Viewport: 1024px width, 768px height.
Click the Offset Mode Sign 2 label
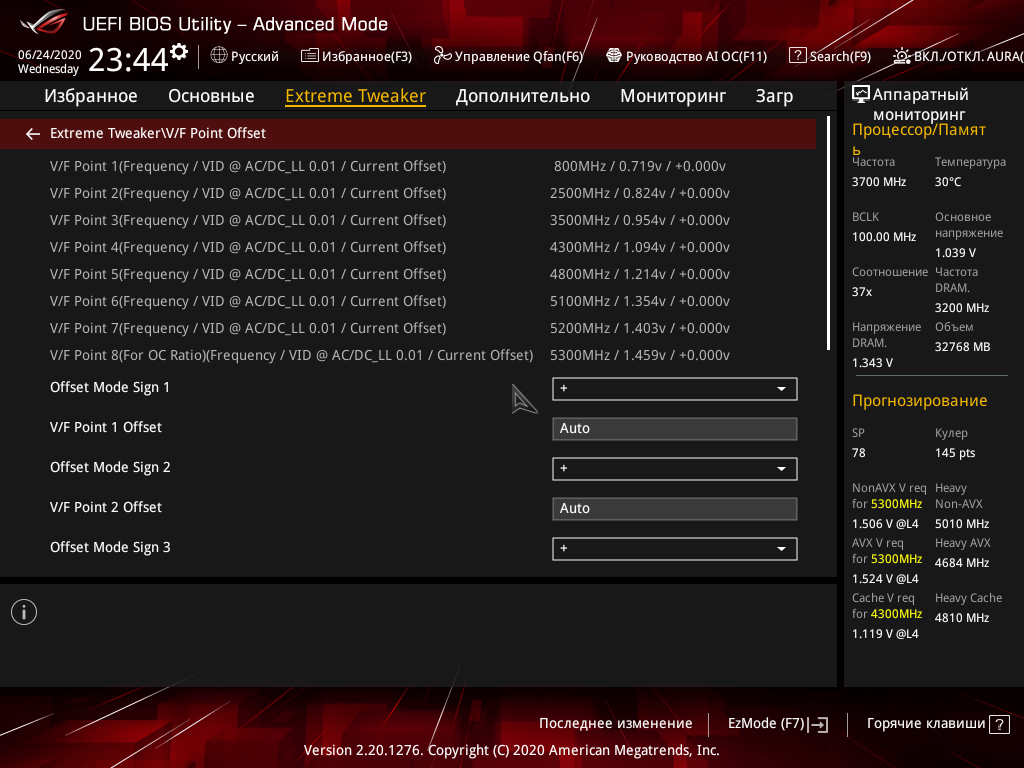[x=110, y=468]
